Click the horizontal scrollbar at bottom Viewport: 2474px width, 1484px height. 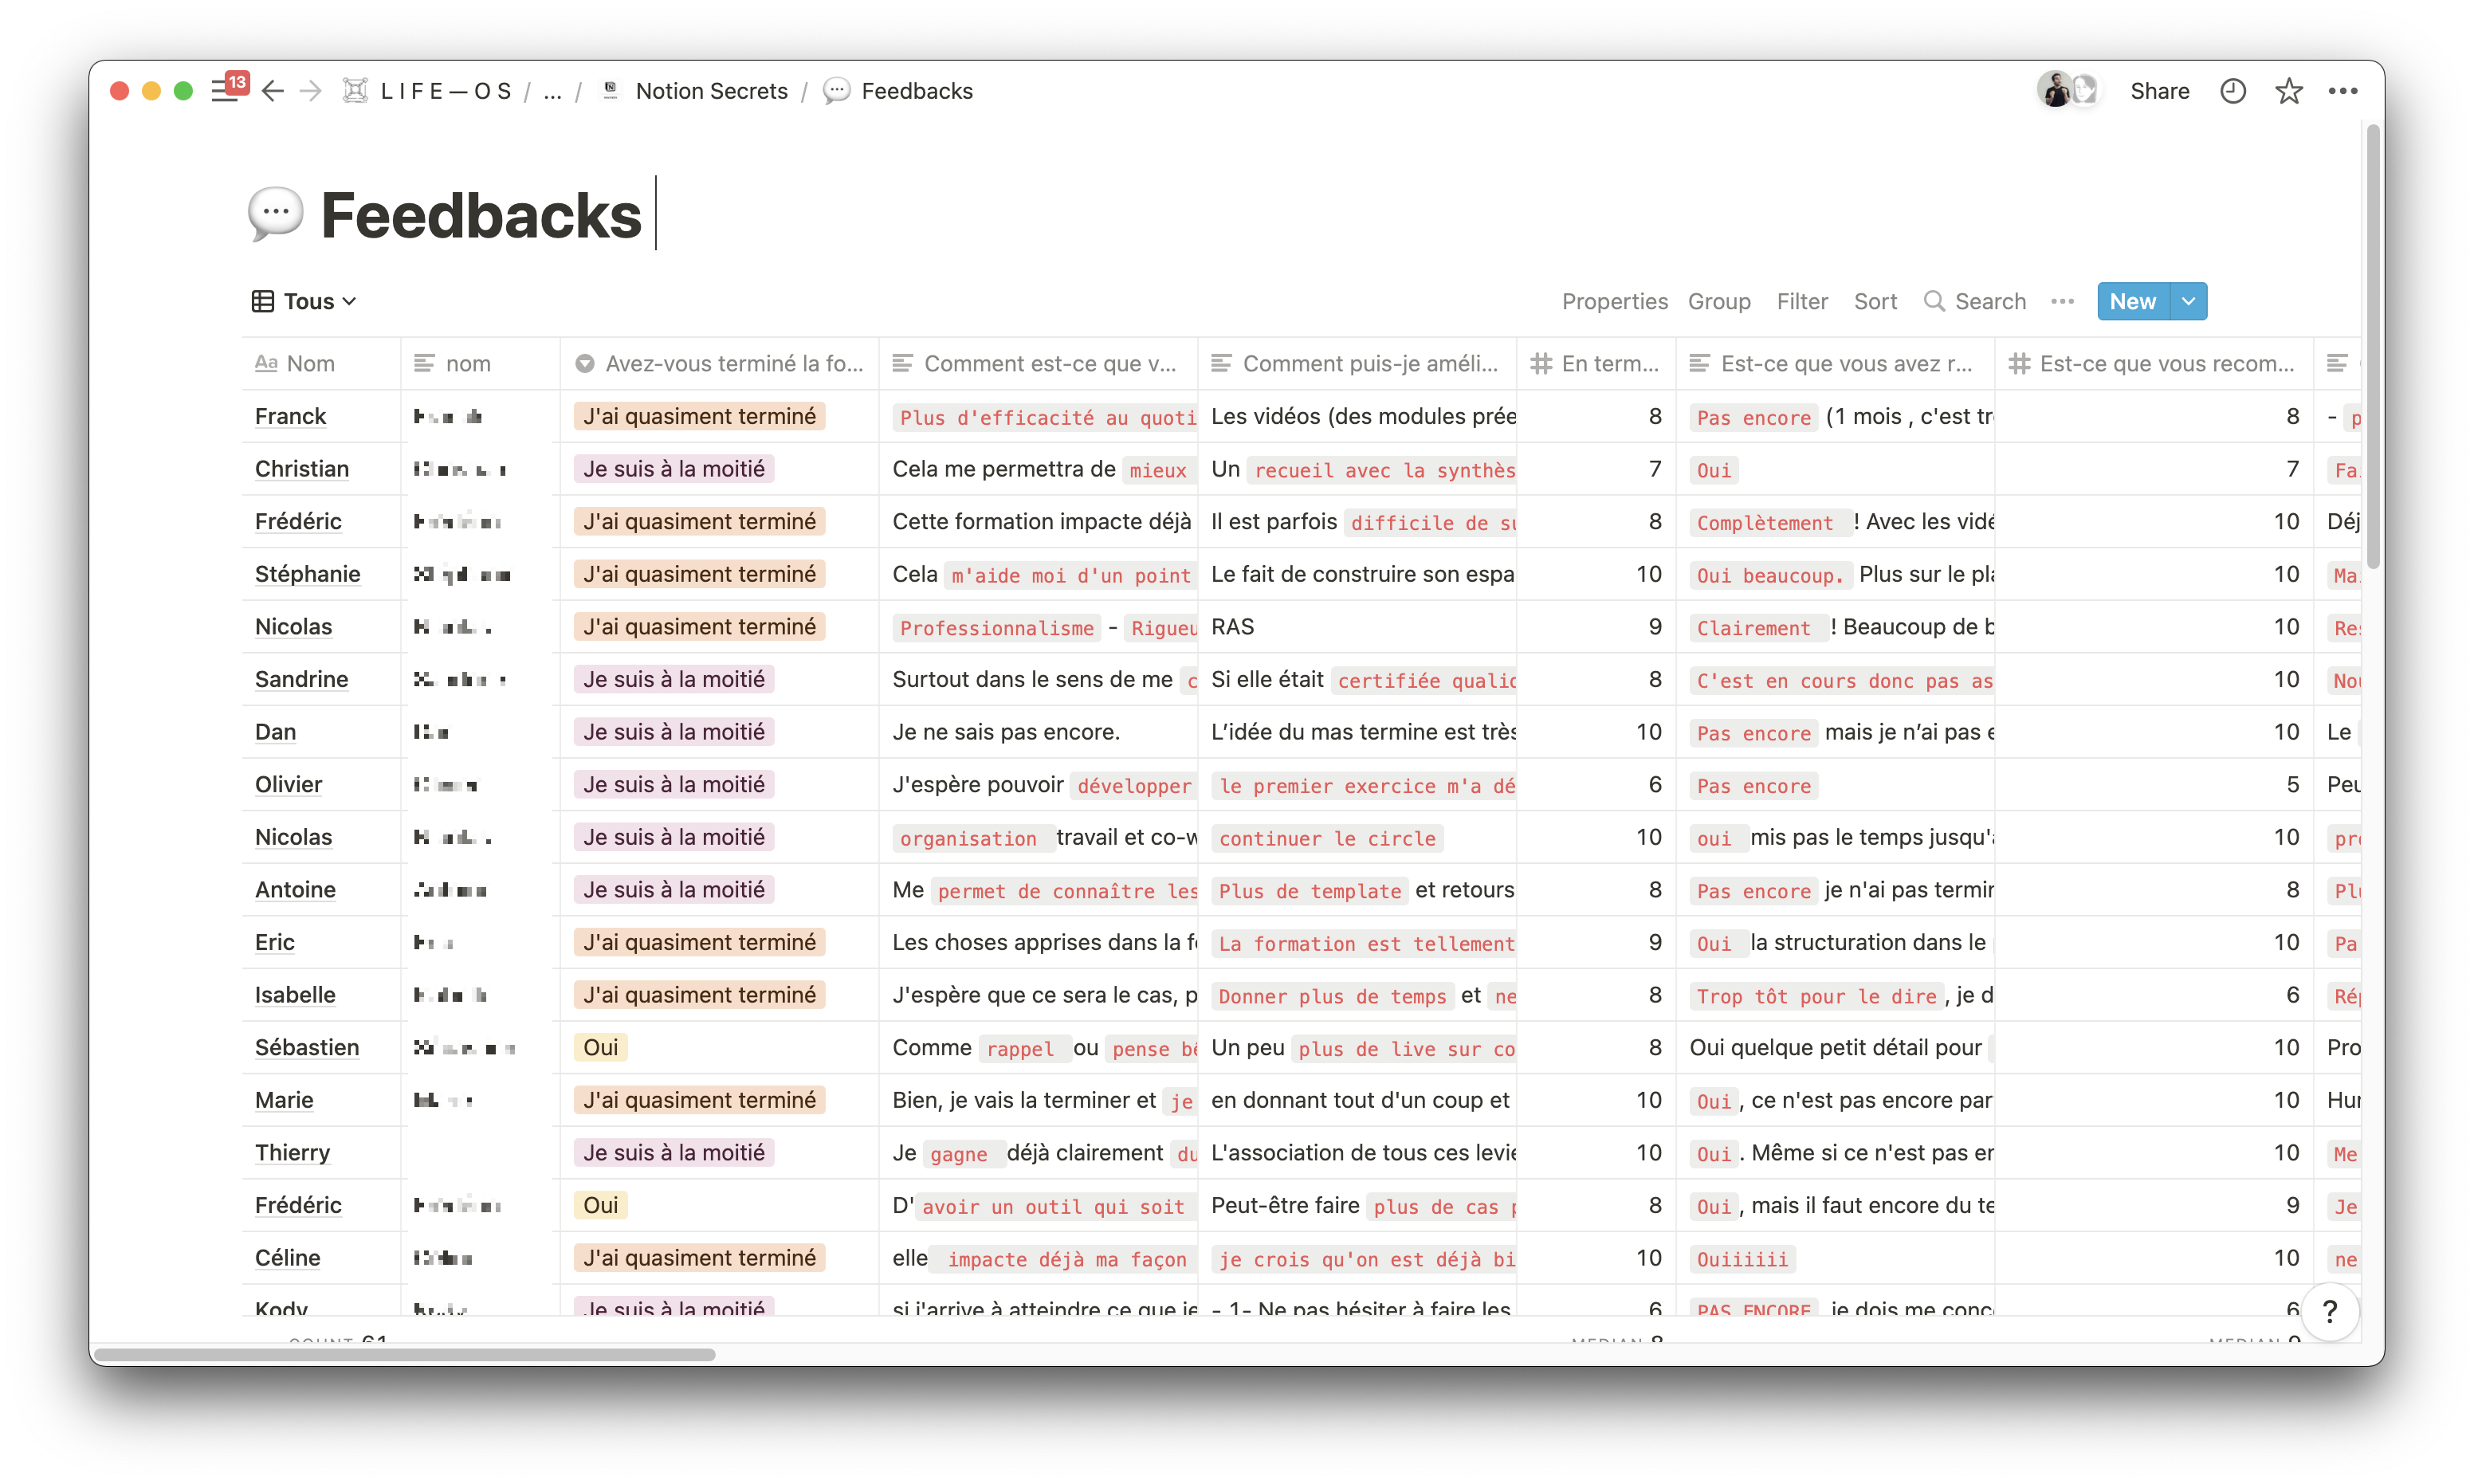point(405,1354)
